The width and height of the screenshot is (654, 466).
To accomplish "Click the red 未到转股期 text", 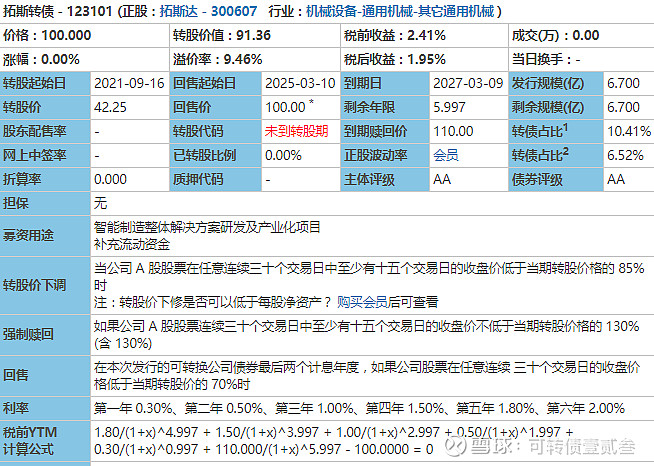I will pos(296,131).
